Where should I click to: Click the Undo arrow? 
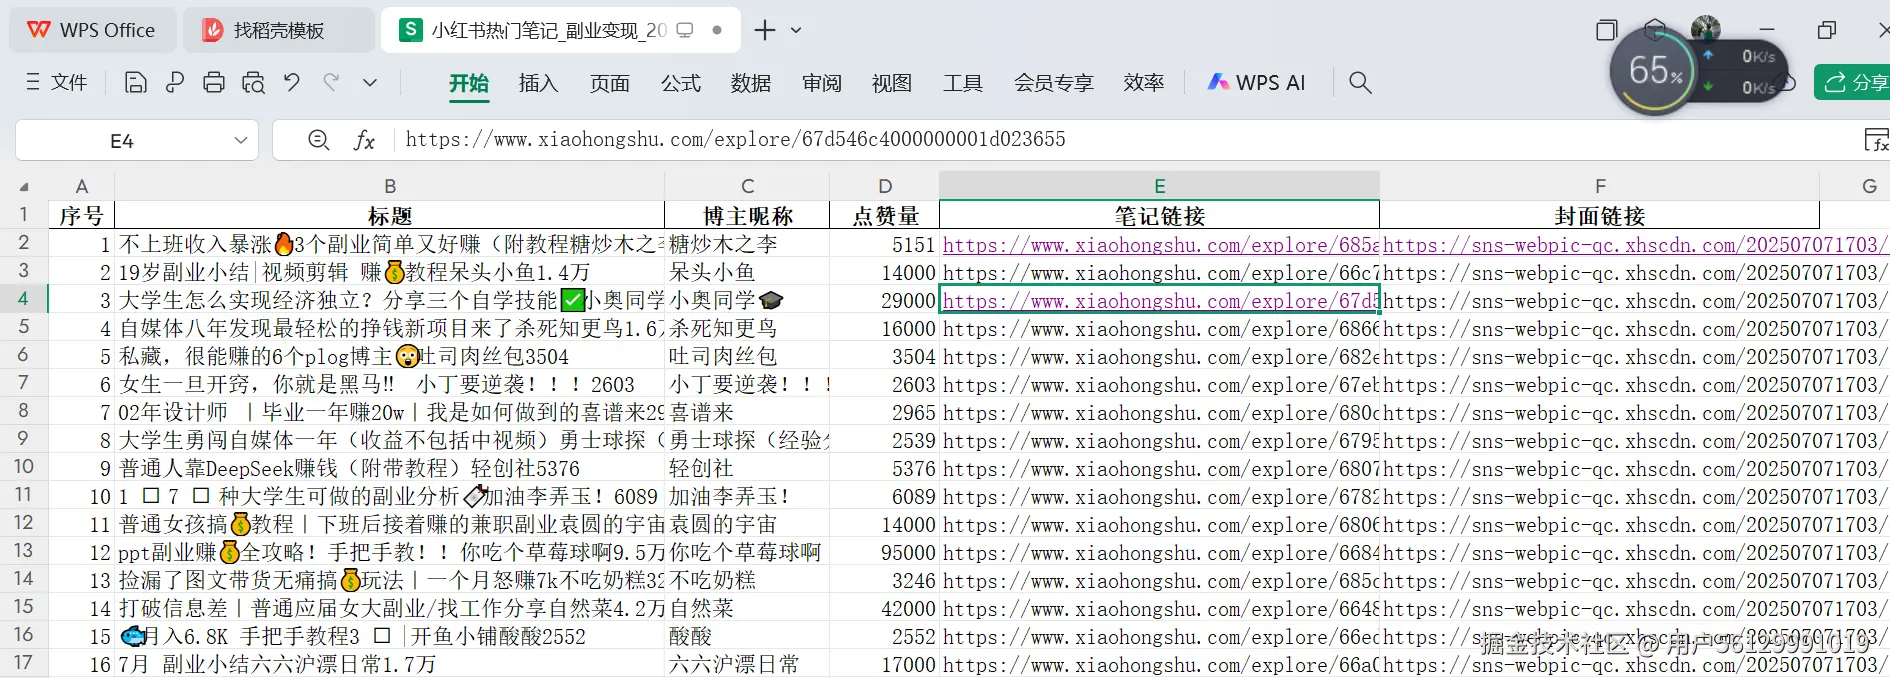click(292, 83)
